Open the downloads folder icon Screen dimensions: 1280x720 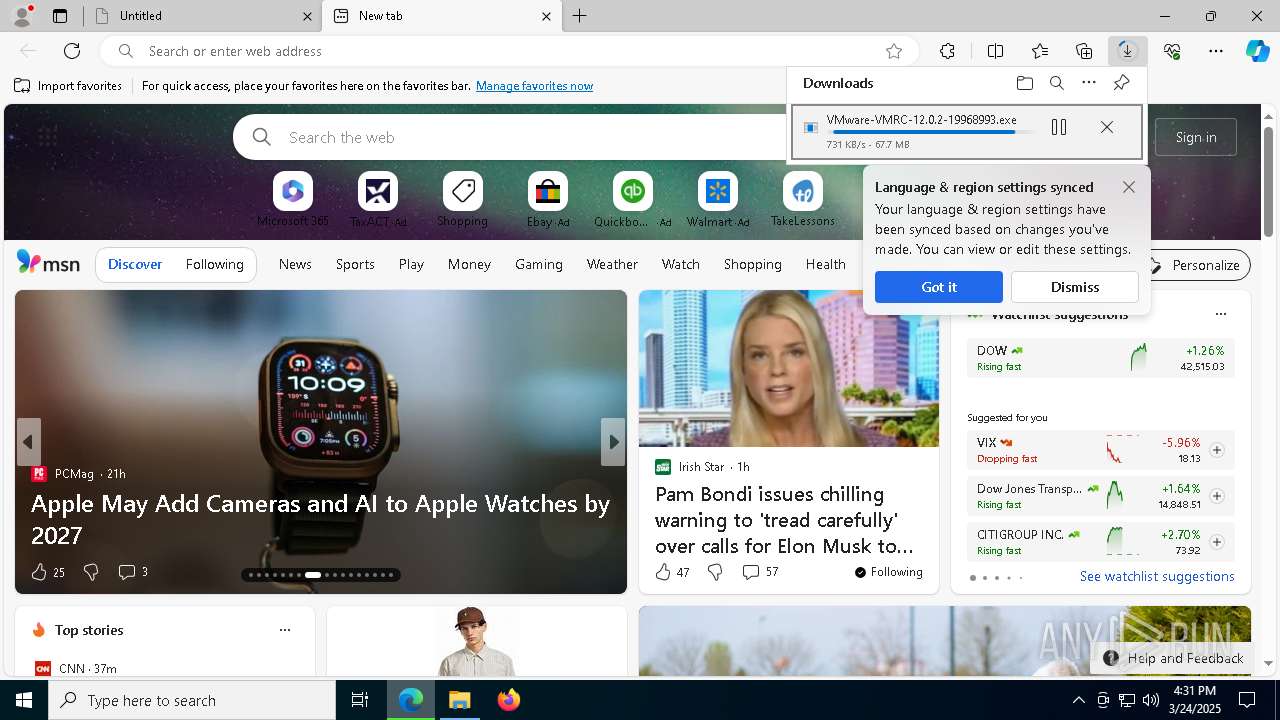(1024, 83)
